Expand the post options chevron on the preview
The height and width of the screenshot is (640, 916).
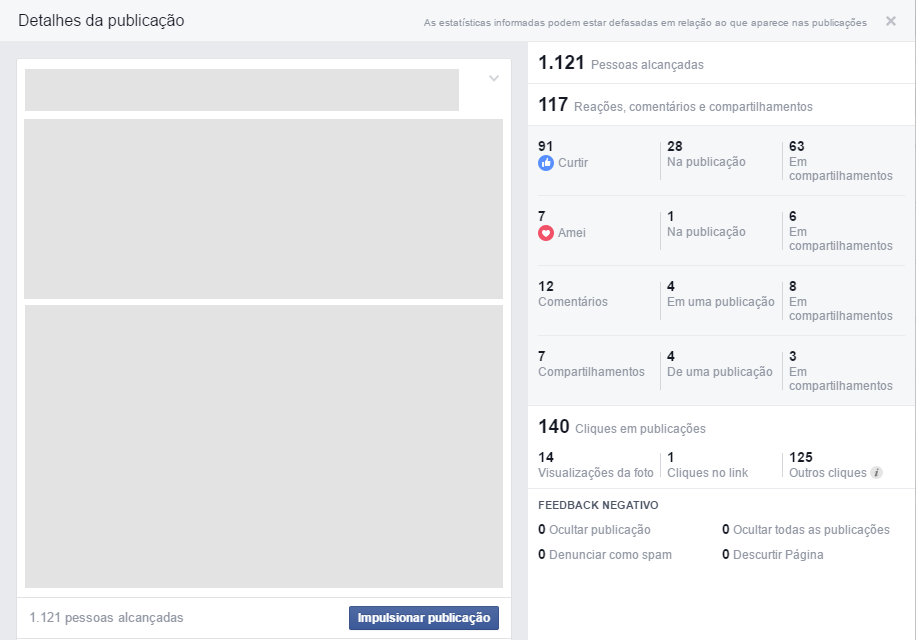pyautogui.click(x=491, y=78)
